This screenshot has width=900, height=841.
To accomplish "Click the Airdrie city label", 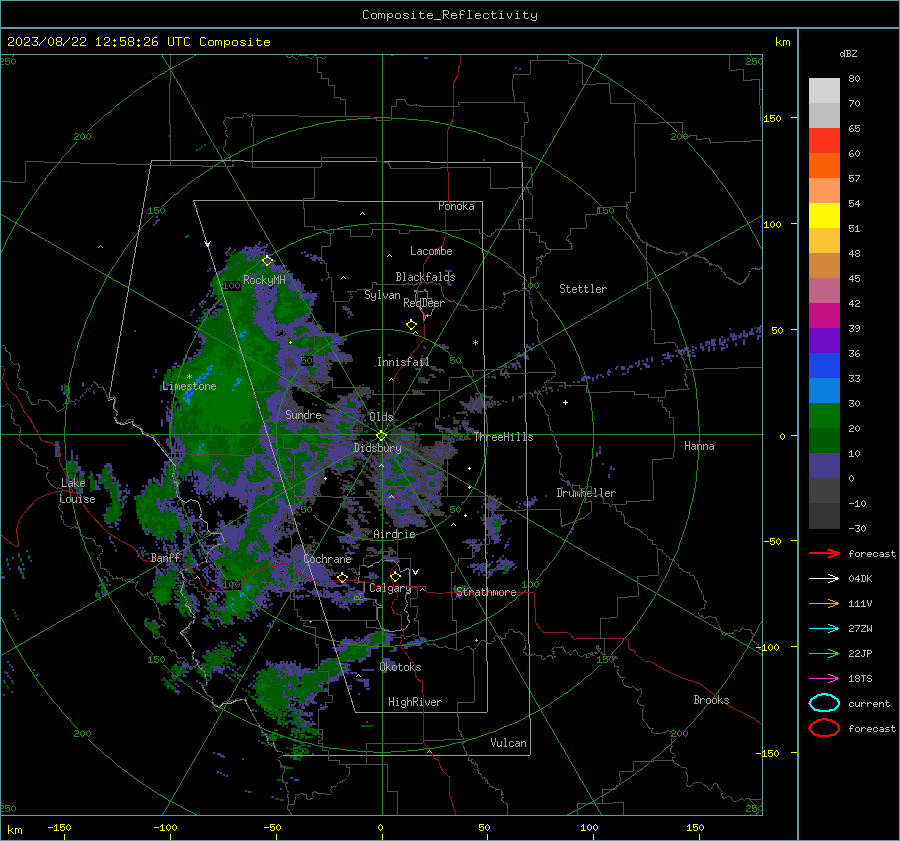I will [x=394, y=534].
